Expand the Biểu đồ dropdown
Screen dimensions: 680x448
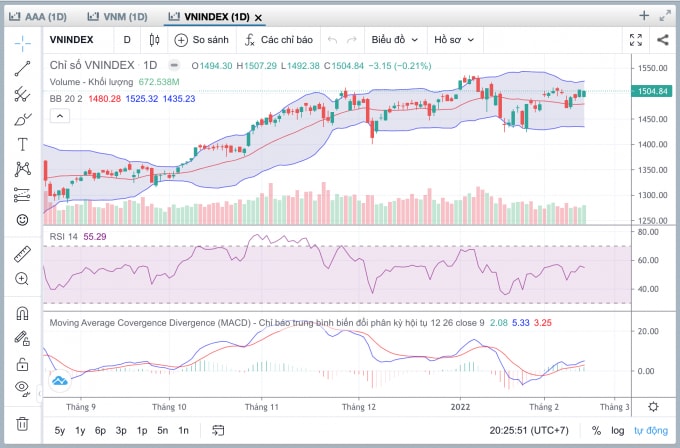(x=395, y=40)
